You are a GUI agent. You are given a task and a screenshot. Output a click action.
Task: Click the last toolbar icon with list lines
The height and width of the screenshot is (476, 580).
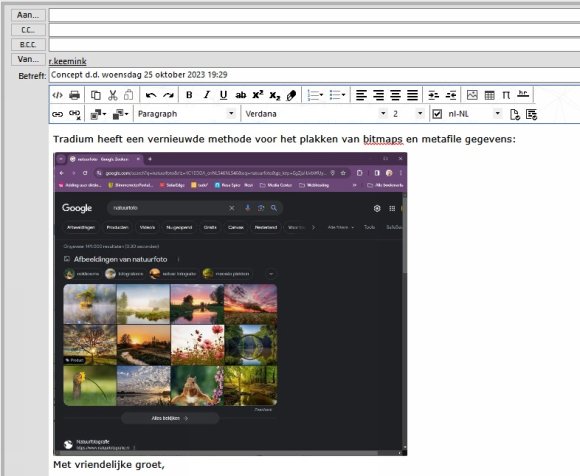point(532,114)
